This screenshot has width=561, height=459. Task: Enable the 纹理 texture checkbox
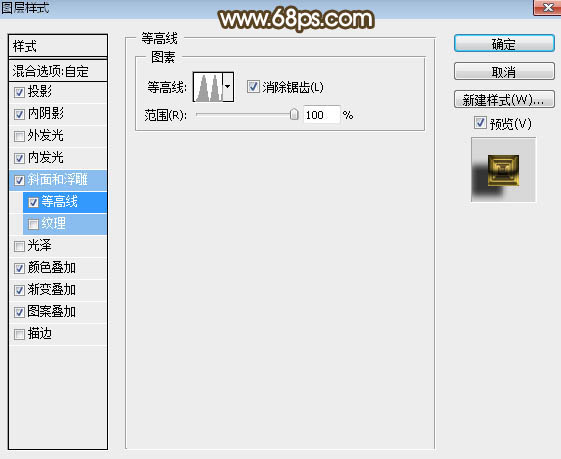33,224
